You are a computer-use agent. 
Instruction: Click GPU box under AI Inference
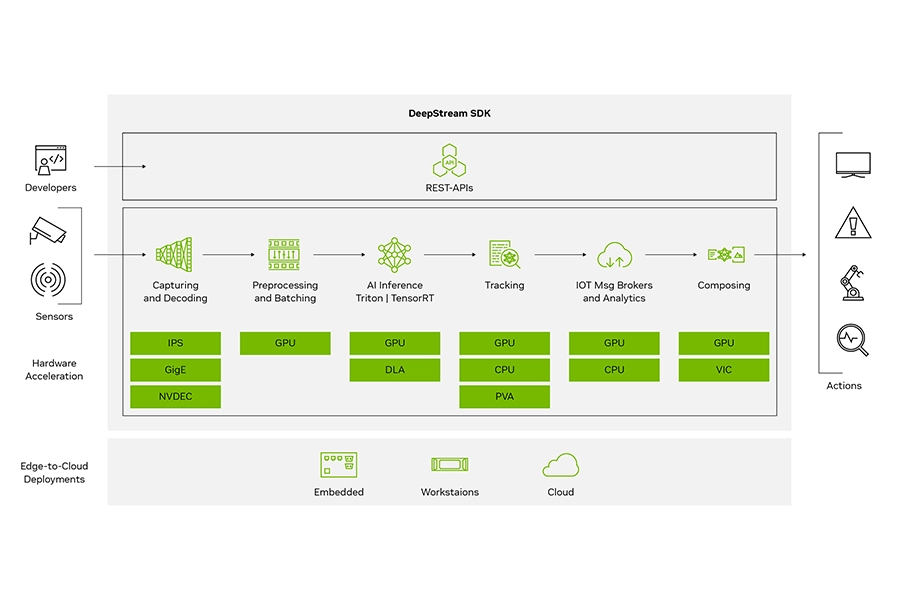395,343
